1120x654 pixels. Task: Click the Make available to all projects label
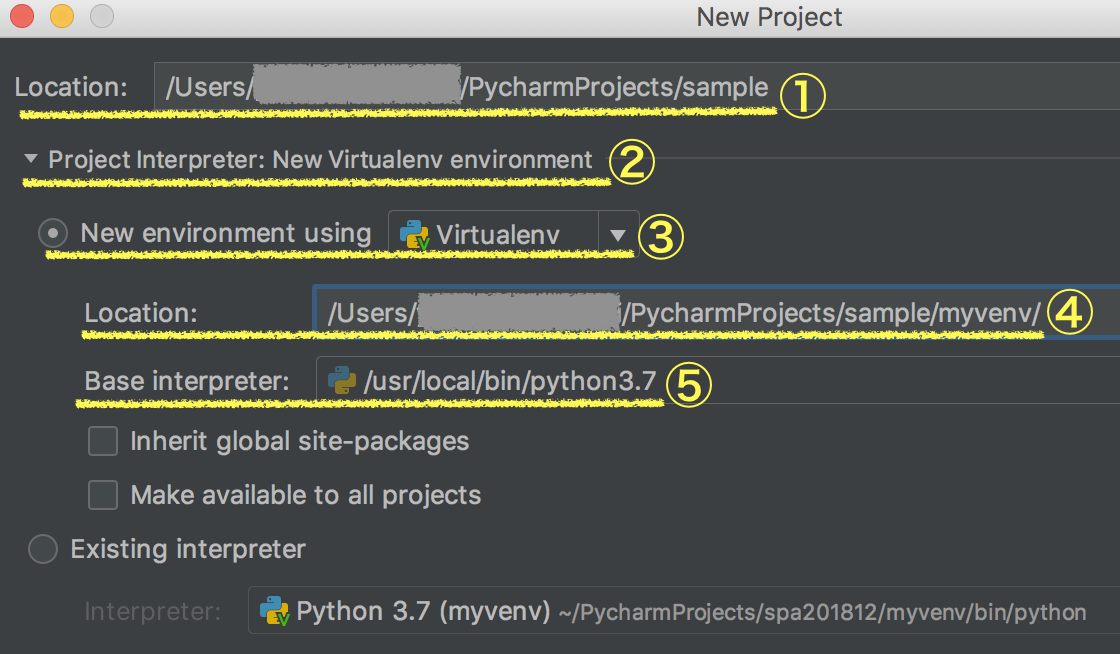(306, 495)
